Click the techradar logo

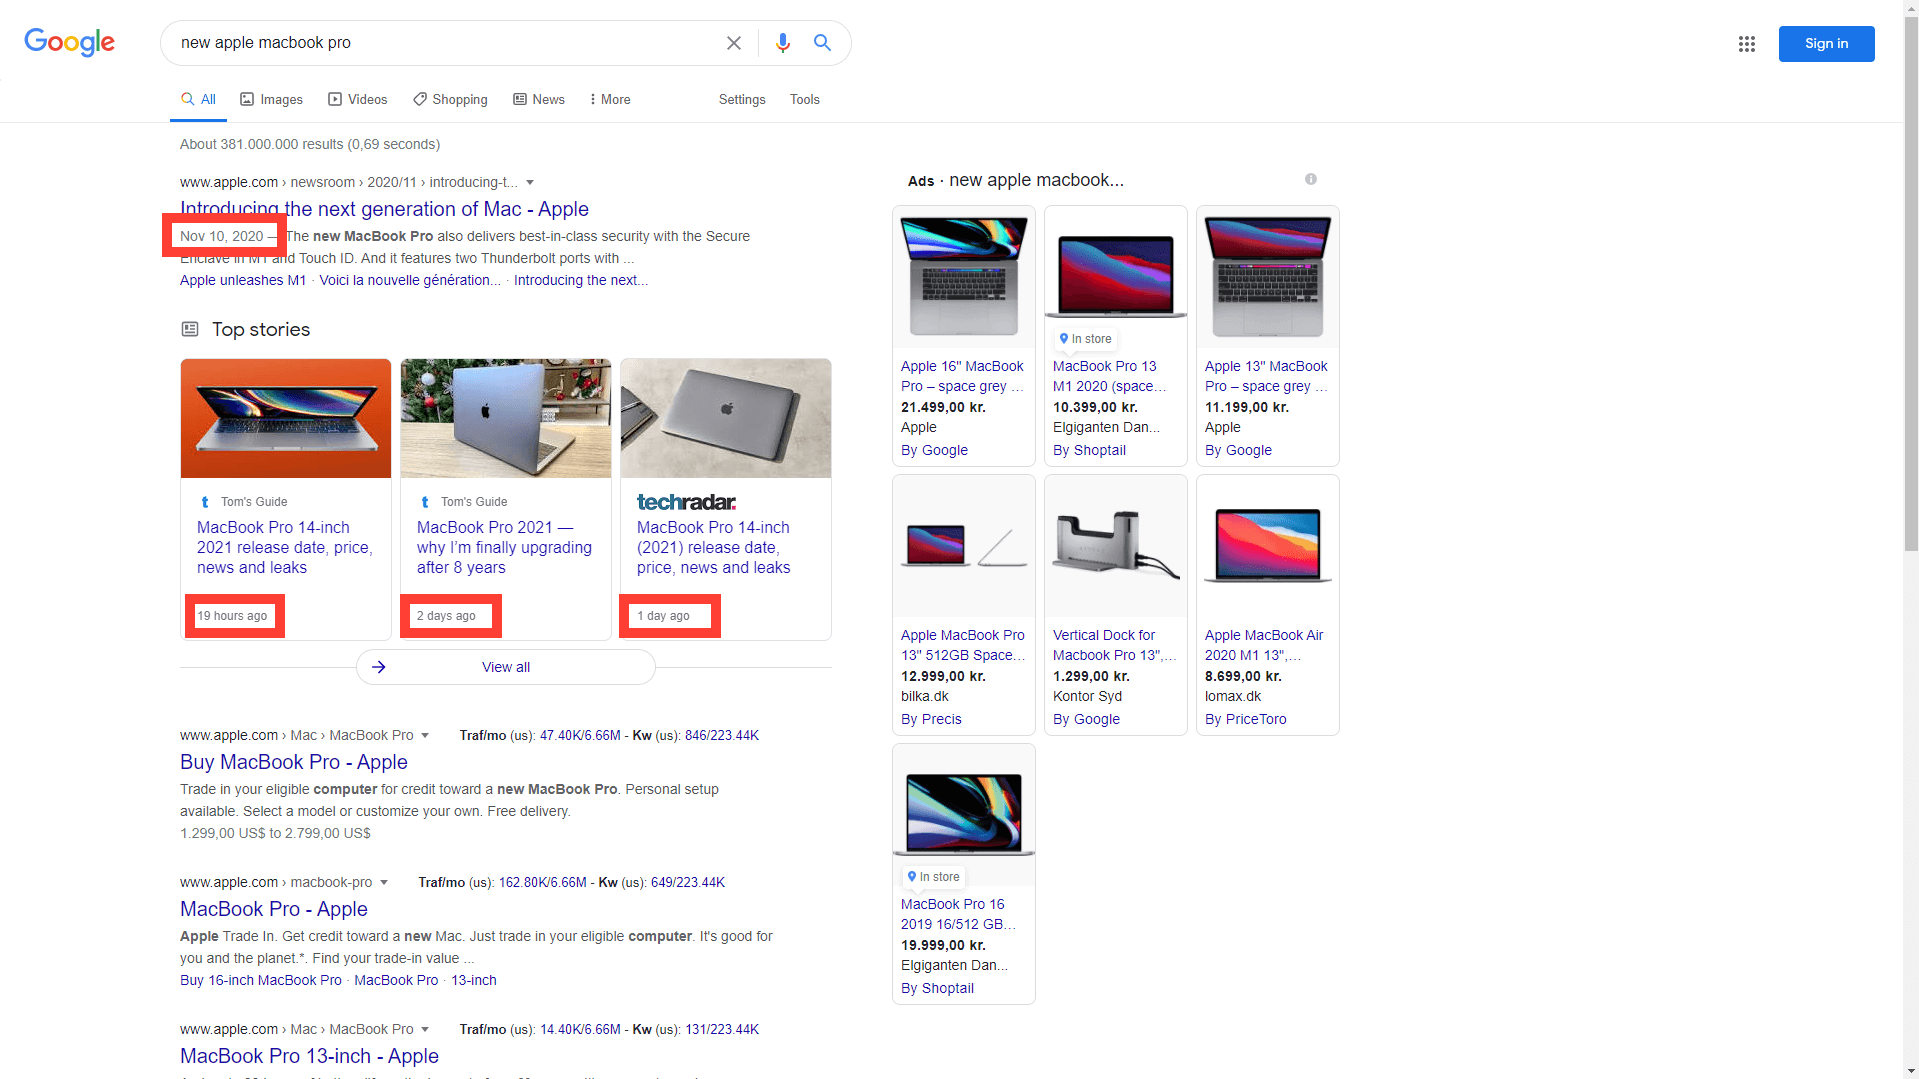(686, 502)
